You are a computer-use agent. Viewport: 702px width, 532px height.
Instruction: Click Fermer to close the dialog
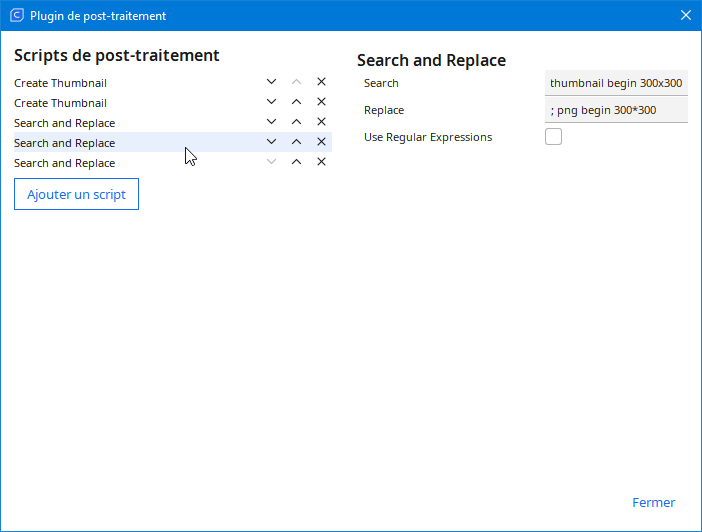(x=653, y=503)
